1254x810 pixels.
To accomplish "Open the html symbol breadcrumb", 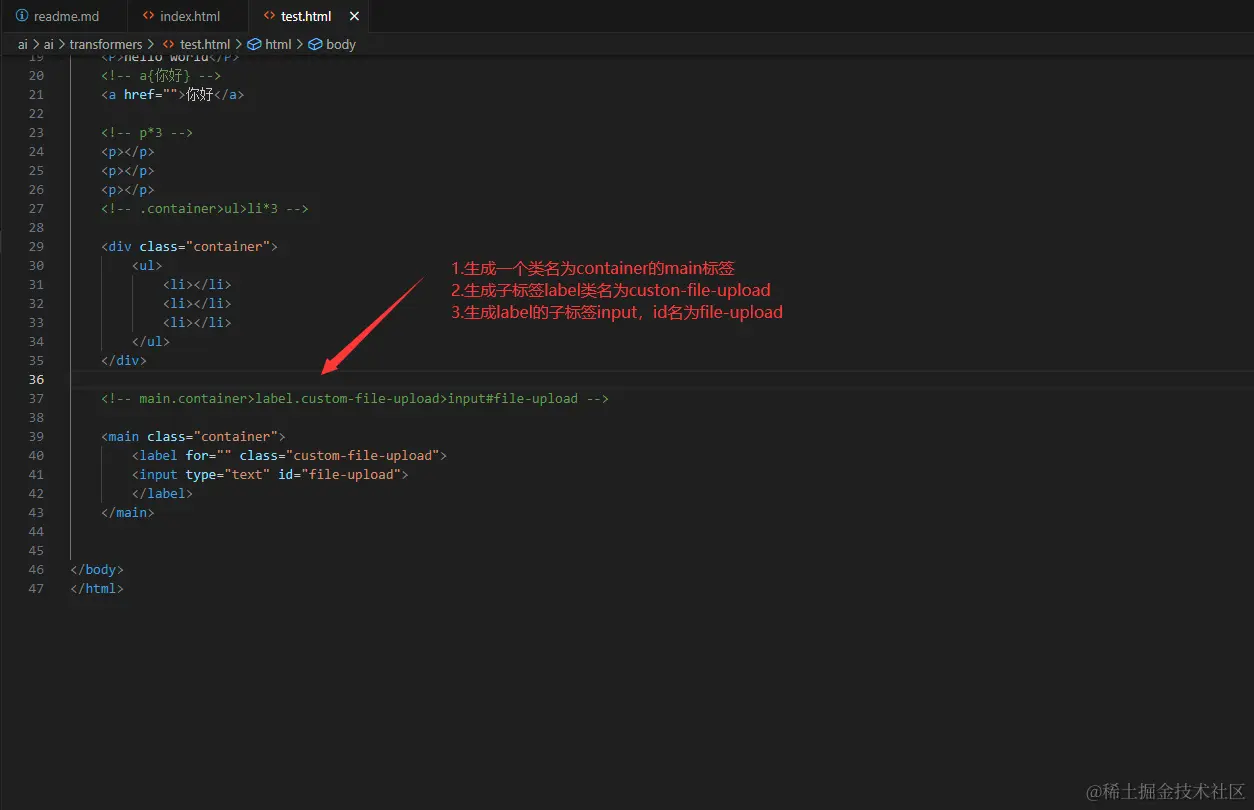I will (x=278, y=44).
